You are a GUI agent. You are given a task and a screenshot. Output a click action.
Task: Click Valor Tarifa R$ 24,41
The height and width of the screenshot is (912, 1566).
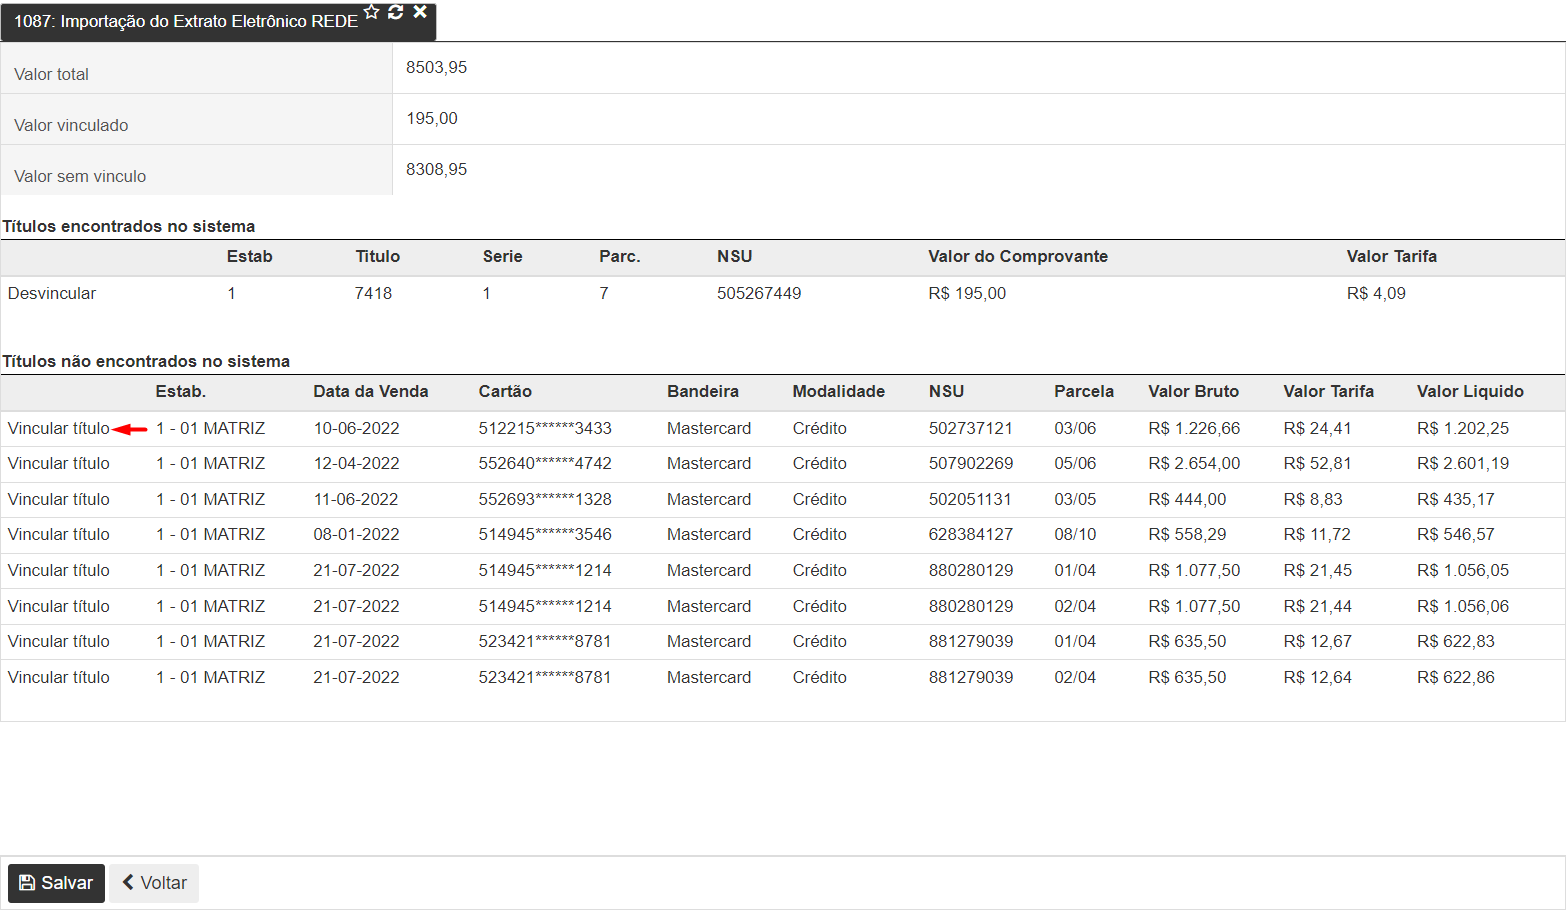click(x=1317, y=428)
